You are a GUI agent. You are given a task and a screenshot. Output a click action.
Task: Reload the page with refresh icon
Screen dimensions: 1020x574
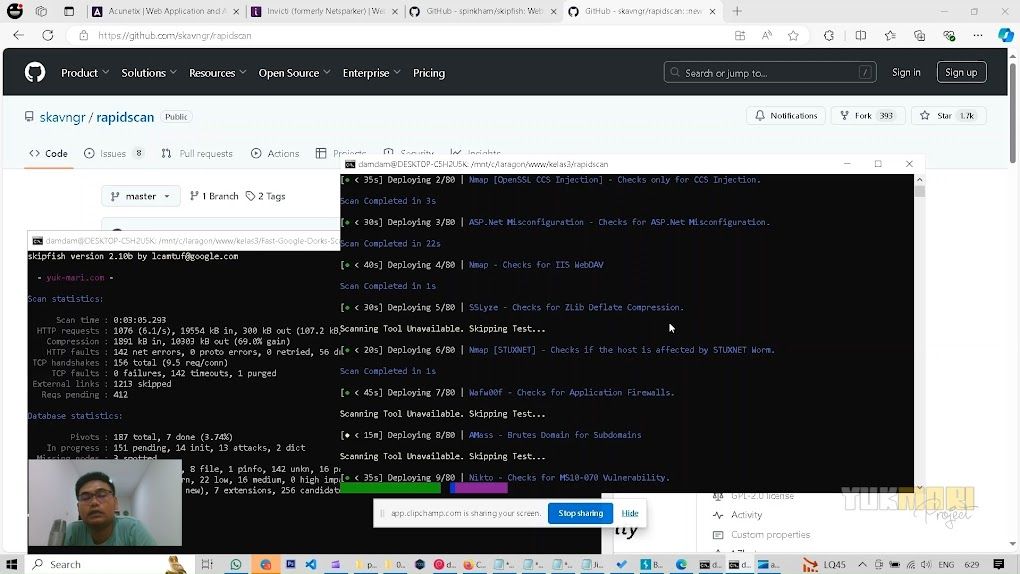(47, 35)
